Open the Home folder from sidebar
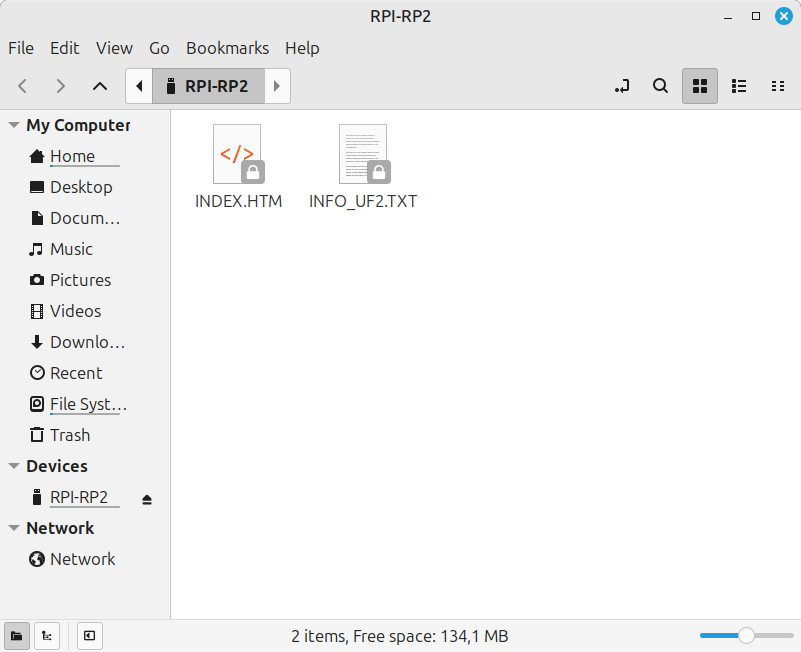 point(71,156)
